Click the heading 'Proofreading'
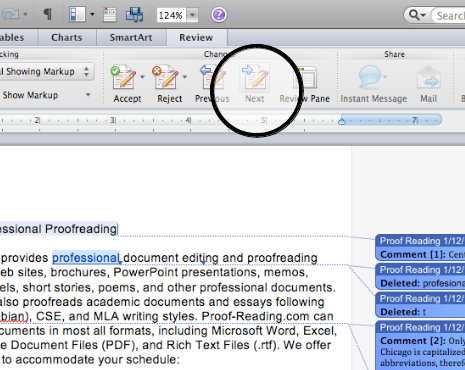Screen dimensions: 465x370 (x=81, y=229)
